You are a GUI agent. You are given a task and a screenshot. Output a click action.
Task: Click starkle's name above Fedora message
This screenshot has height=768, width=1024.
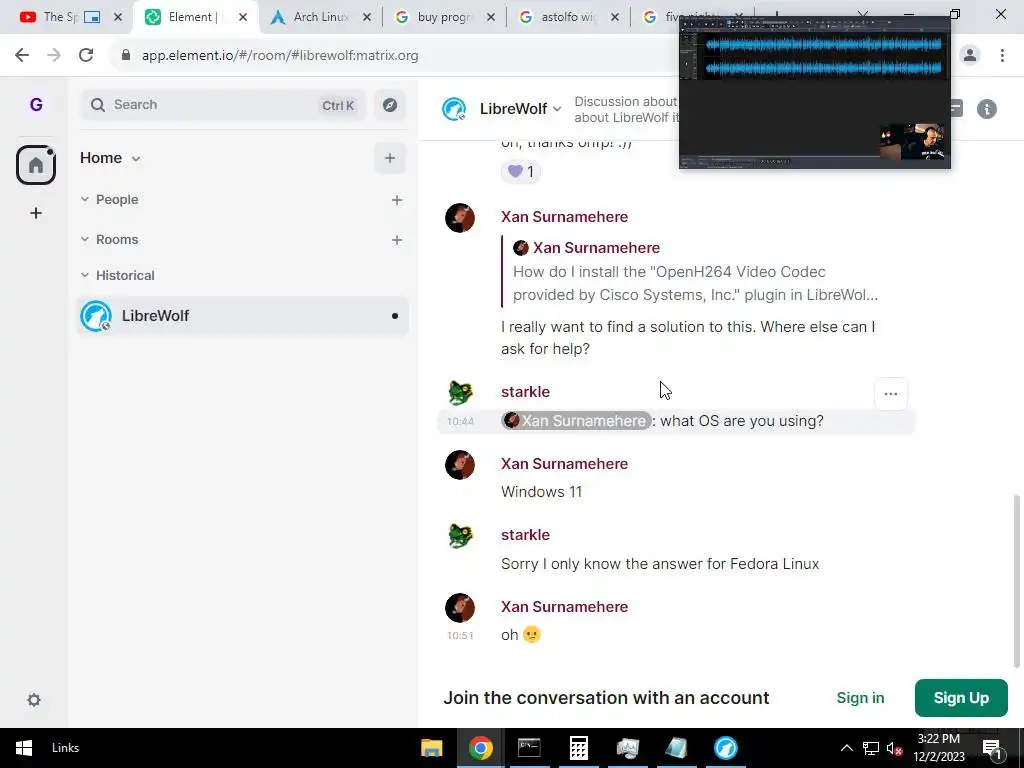coord(525,535)
